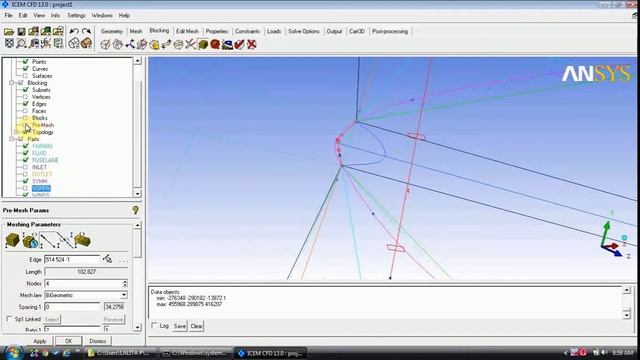Enable the Surfaces checkbox in tree

coord(26,76)
